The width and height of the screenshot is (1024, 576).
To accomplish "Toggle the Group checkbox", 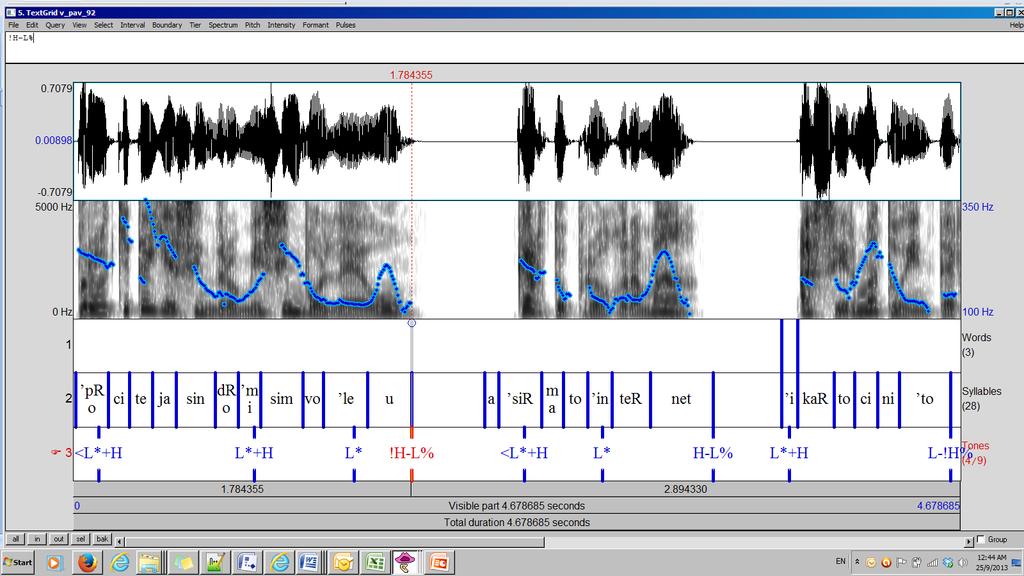I will [981, 539].
